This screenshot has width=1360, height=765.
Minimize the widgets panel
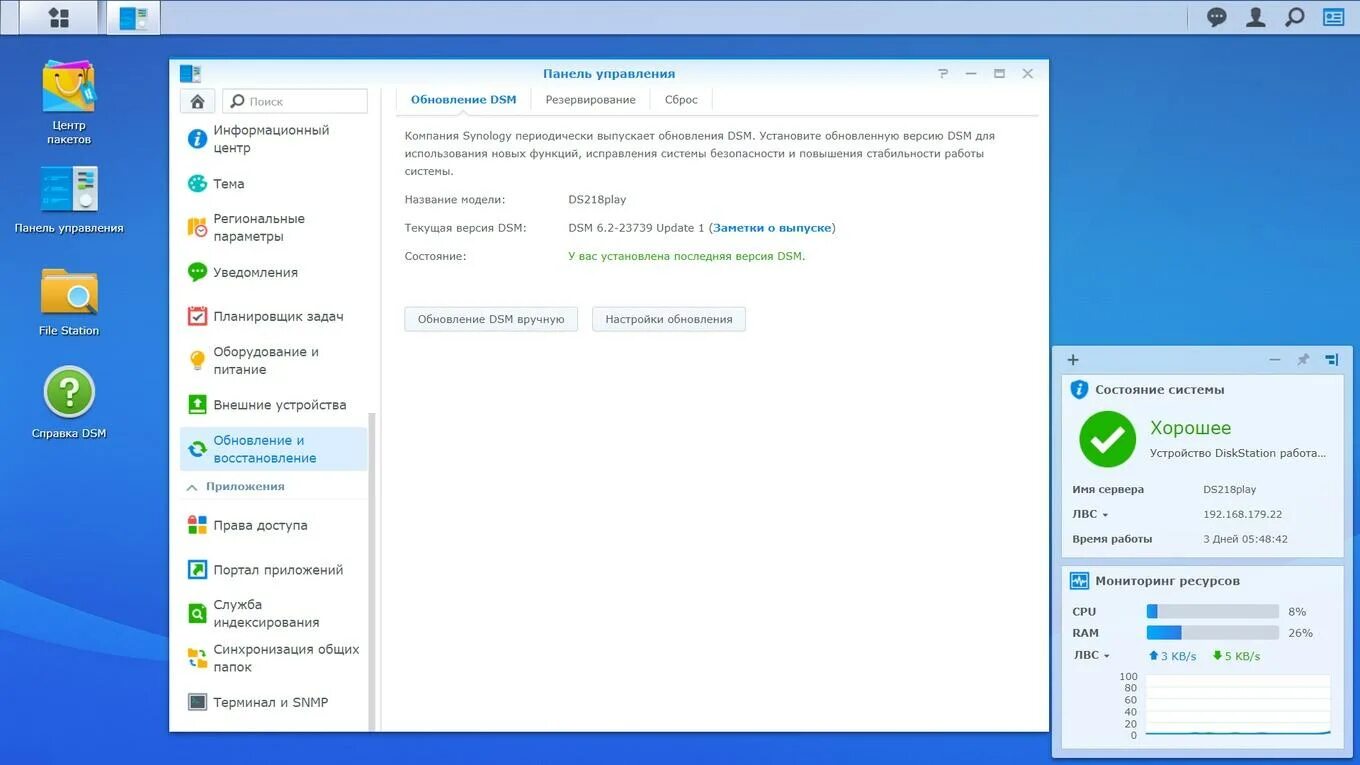pos(1274,360)
